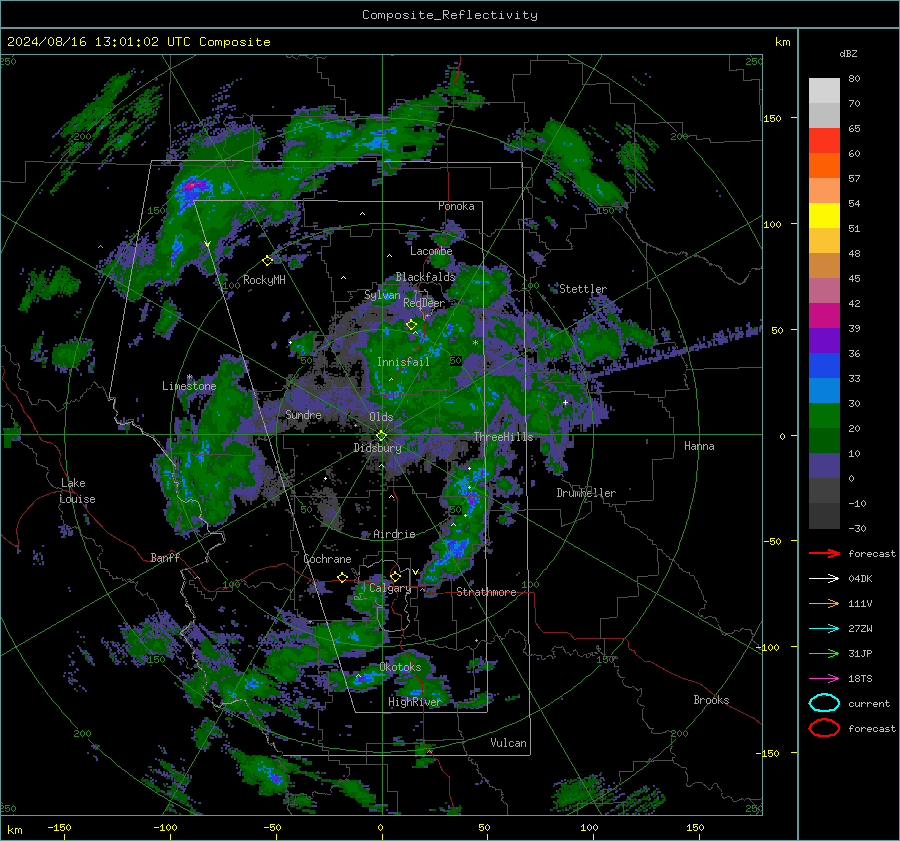Click the Okotoks city label
Screen dimensions: 900x841
[x=400, y=667]
